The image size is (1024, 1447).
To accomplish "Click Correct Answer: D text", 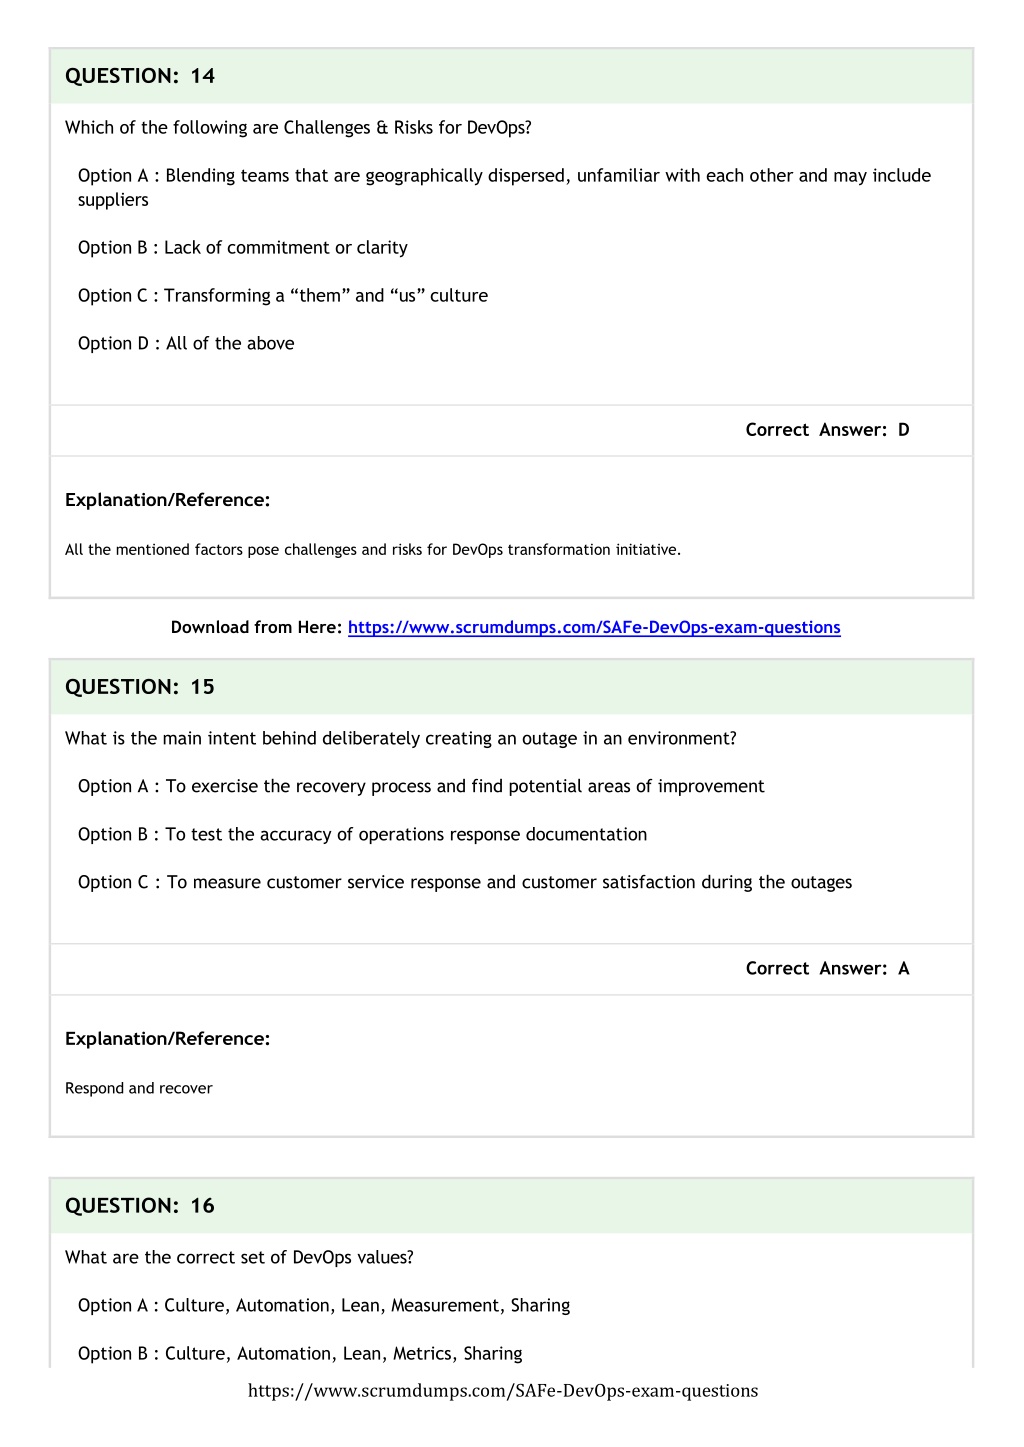I will [828, 430].
